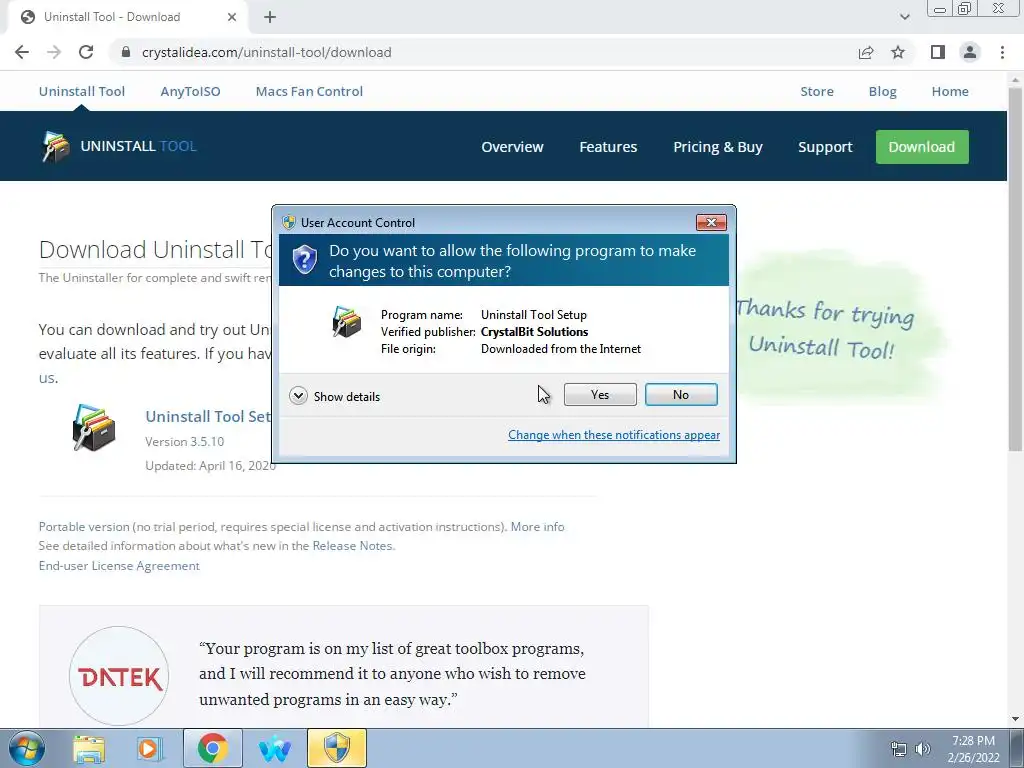Click the volume speaker tray icon
The height and width of the screenshot is (768, 1024).
922,749
